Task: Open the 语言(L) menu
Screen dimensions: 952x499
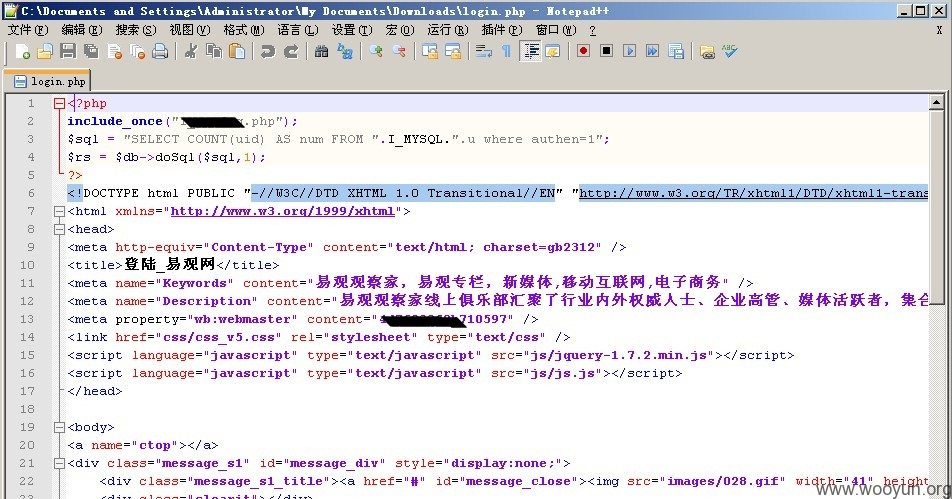Action: [298, 30]
